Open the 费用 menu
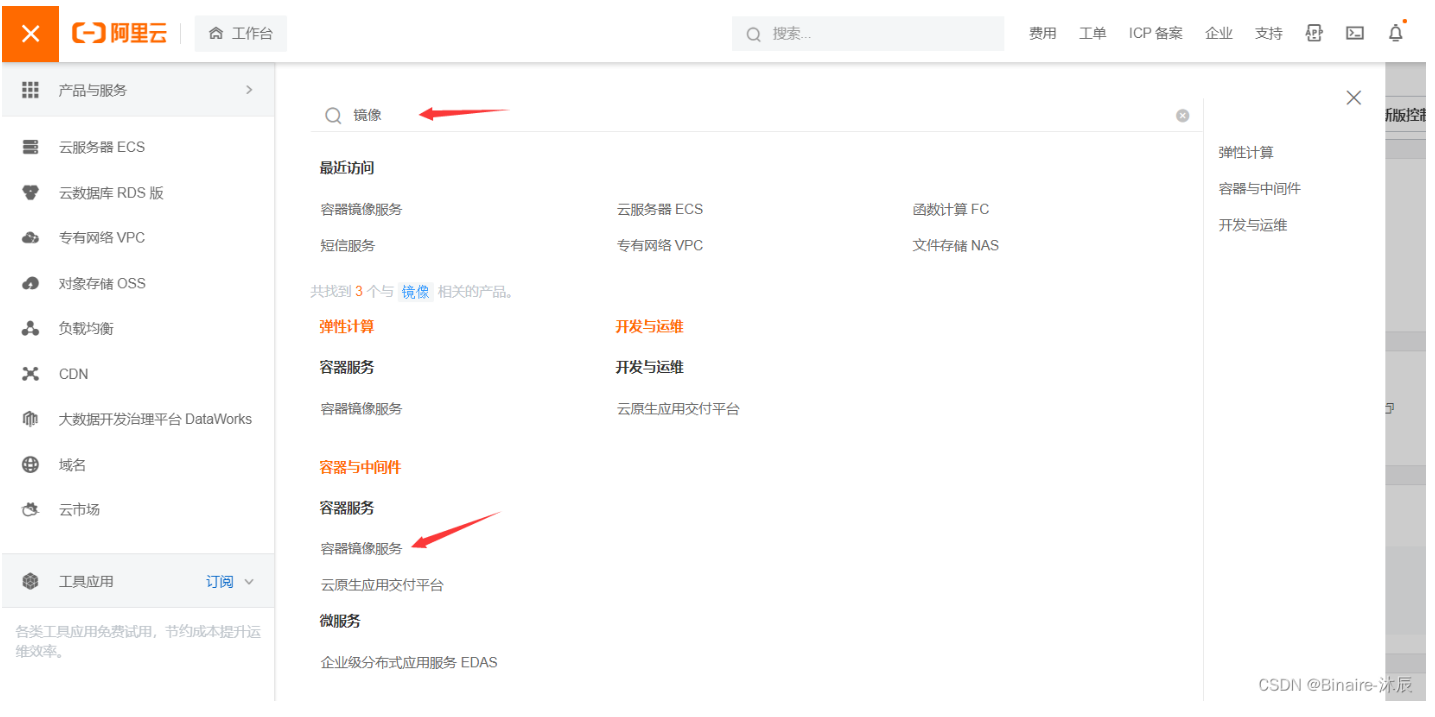Image resolution: width=1435 pixels, height=717 pixels. click(1042, 33)
